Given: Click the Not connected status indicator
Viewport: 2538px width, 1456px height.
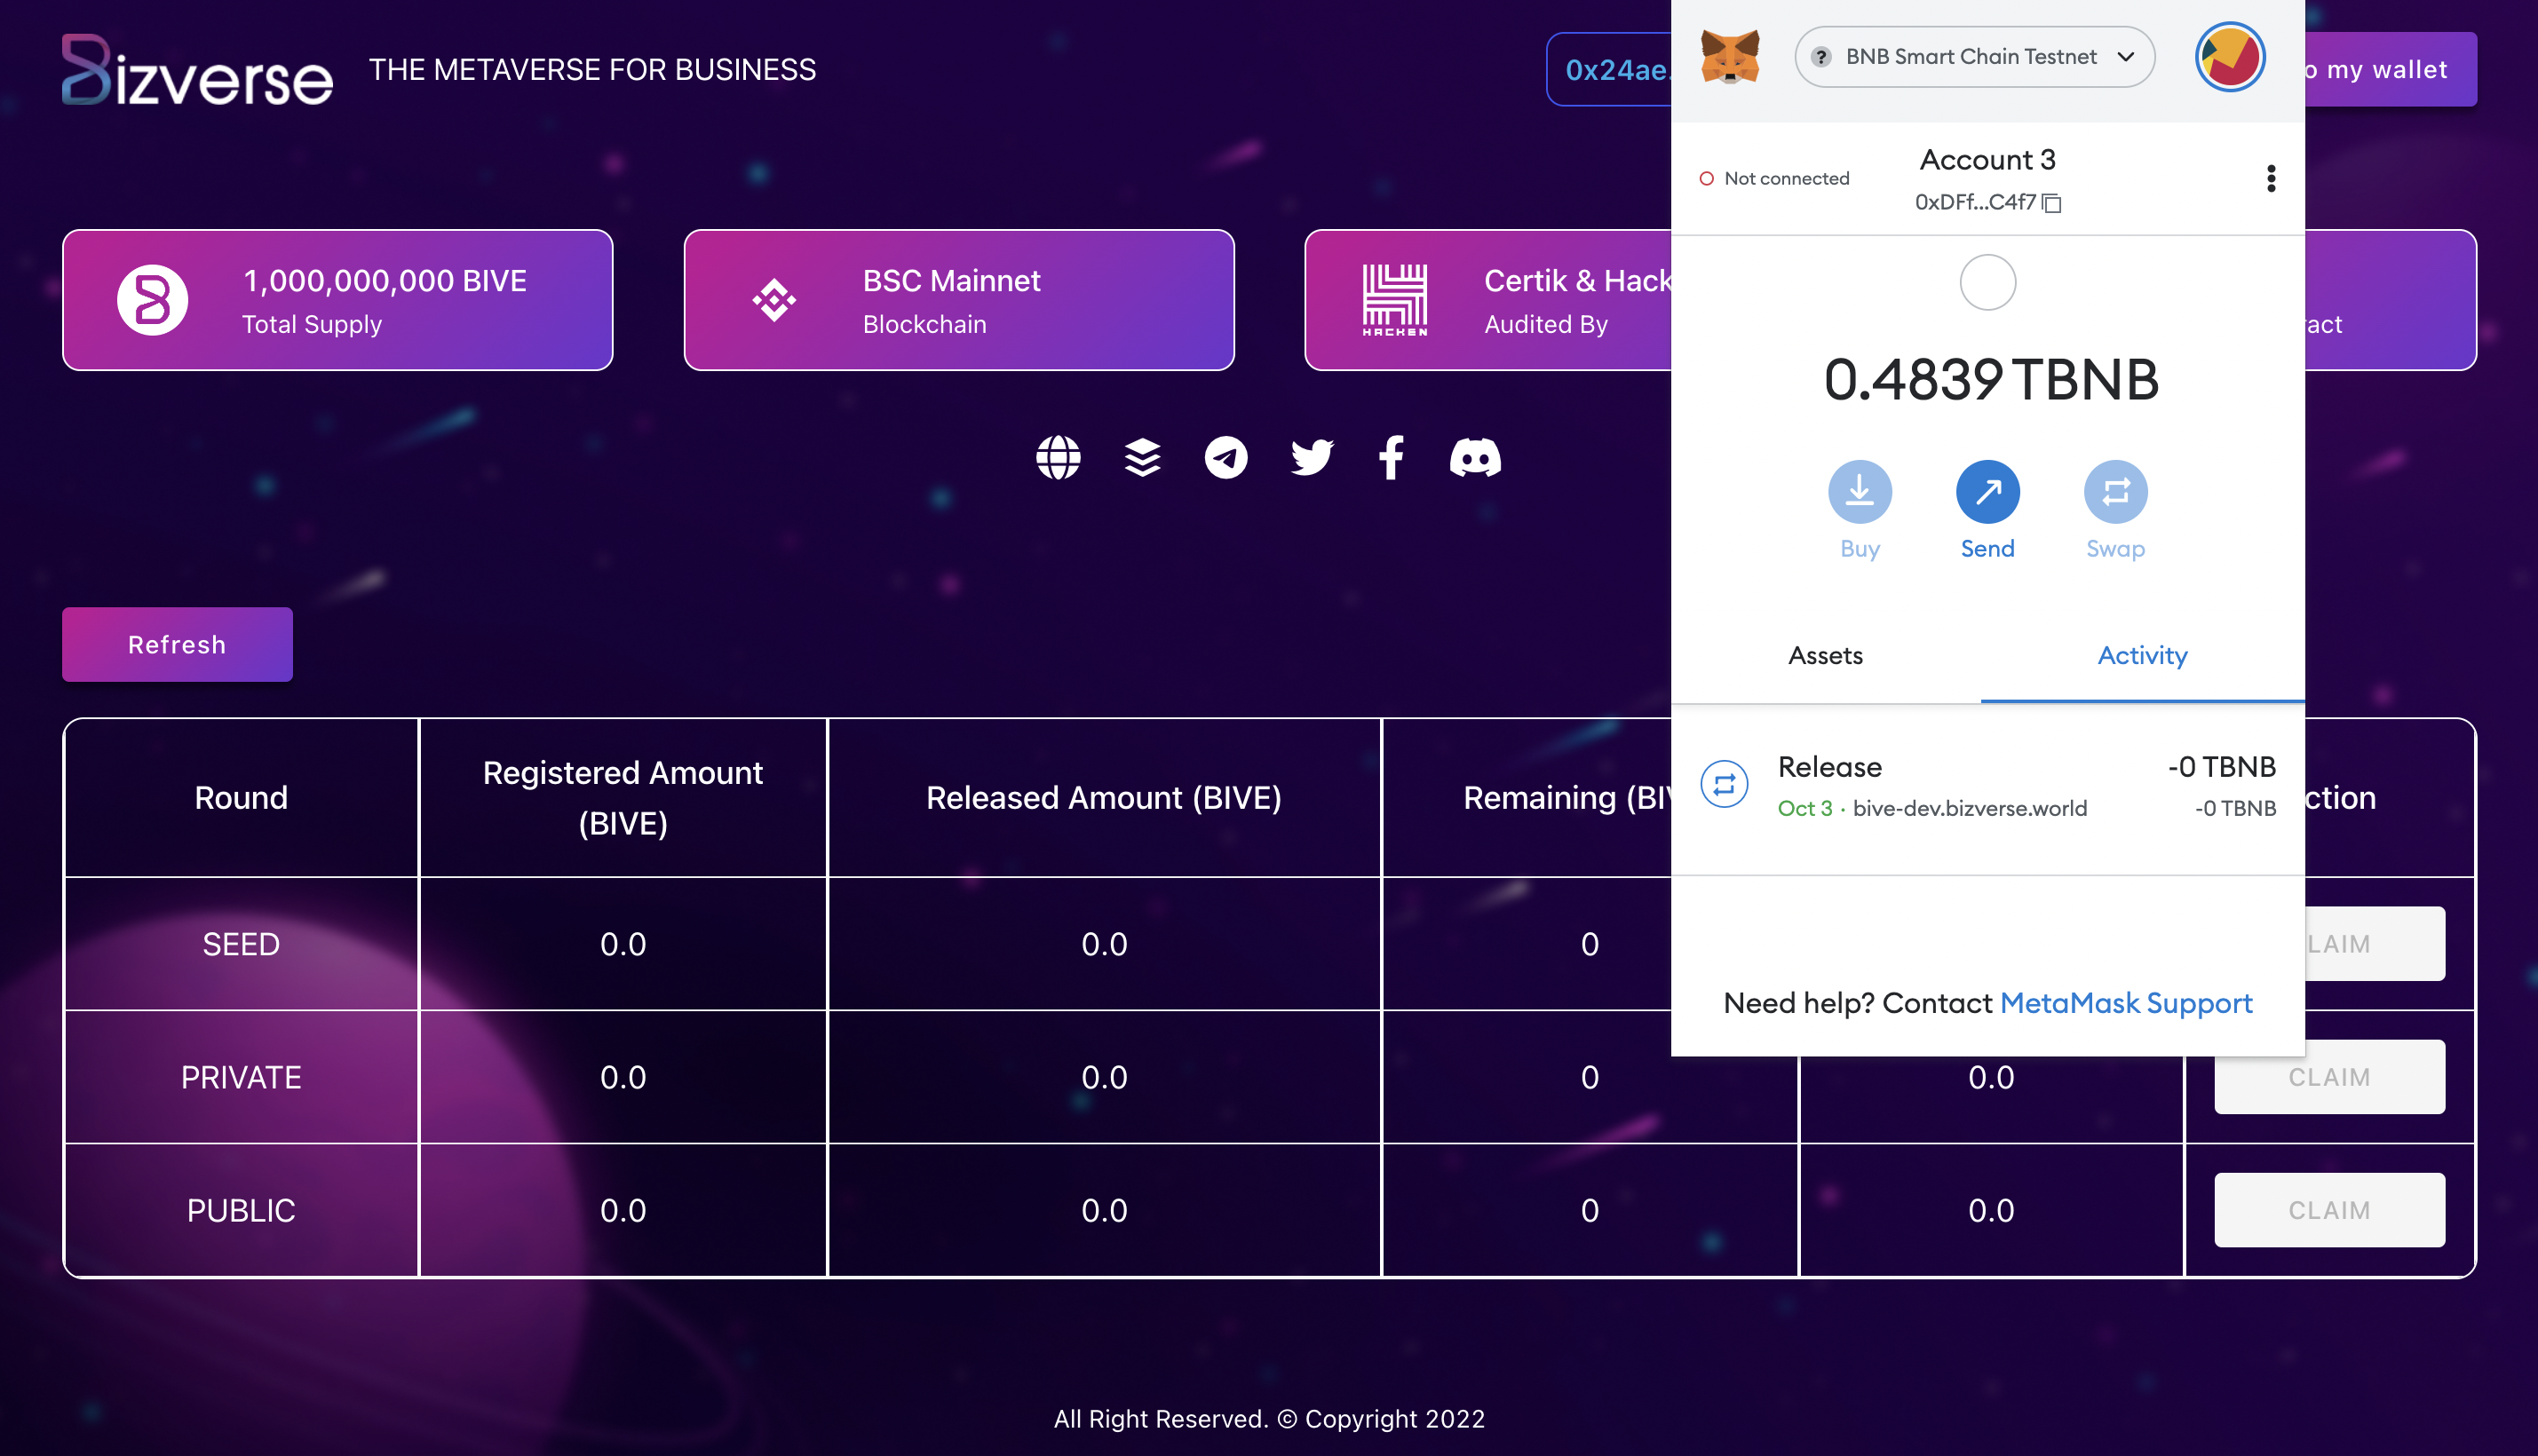Looking at the screenshot, I should pyautogui.click(x=1775, y=179).
